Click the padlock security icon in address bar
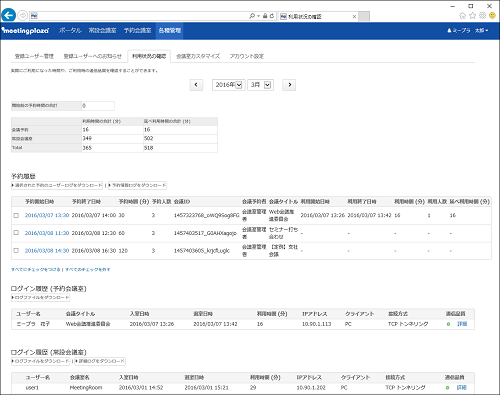This screenshot has width=500, height=395. [x=265, y=16]
